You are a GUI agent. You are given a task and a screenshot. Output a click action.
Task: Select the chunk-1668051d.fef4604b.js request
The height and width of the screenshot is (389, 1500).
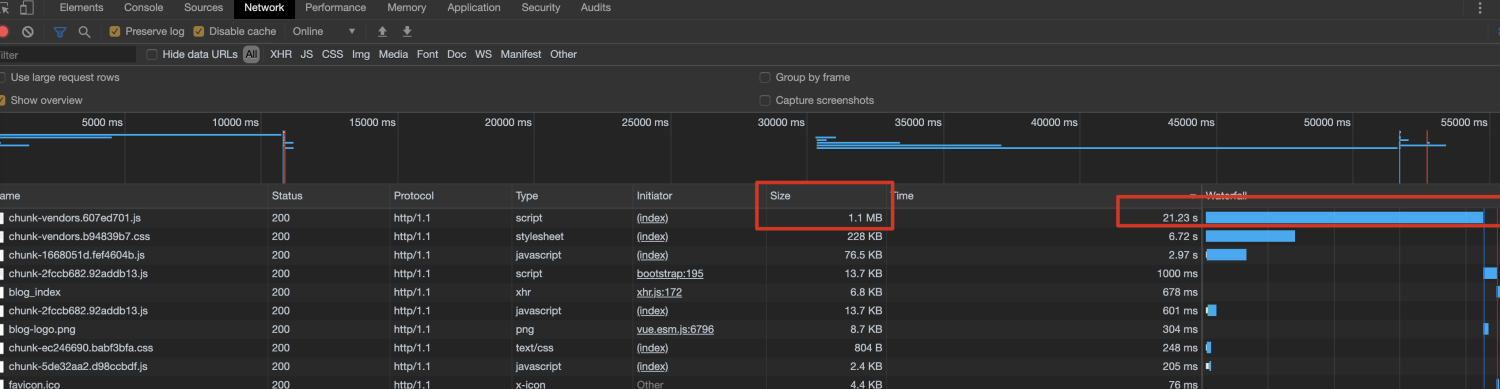77,255
